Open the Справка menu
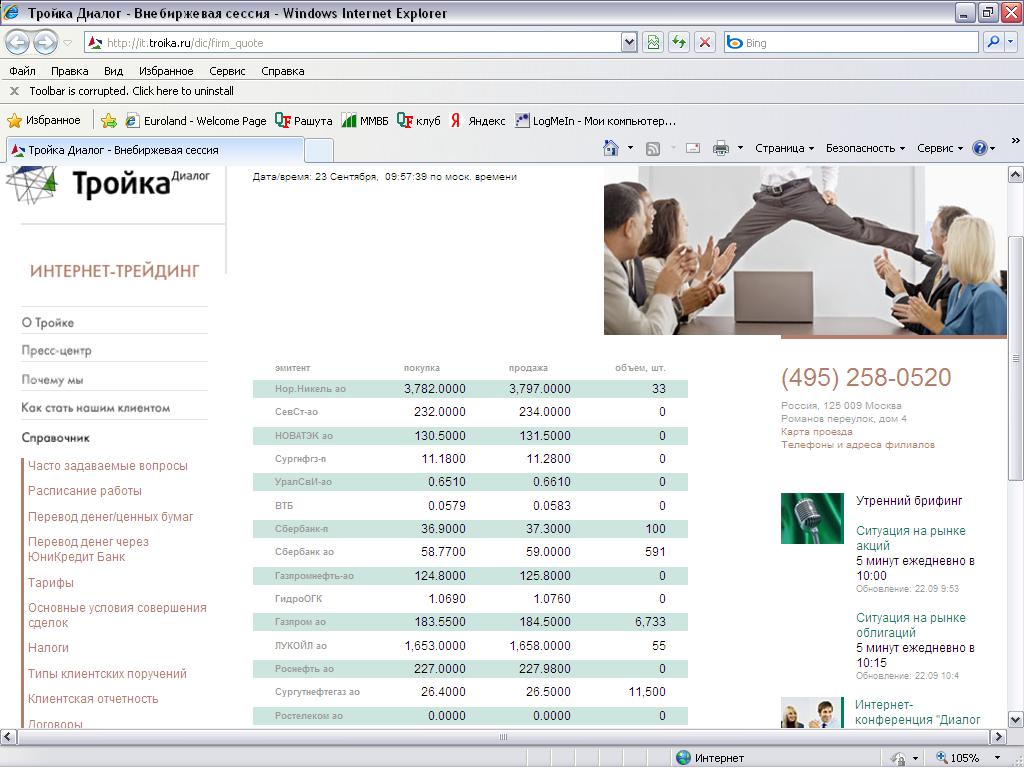1024x768 pixels. (x=282, y=71)
